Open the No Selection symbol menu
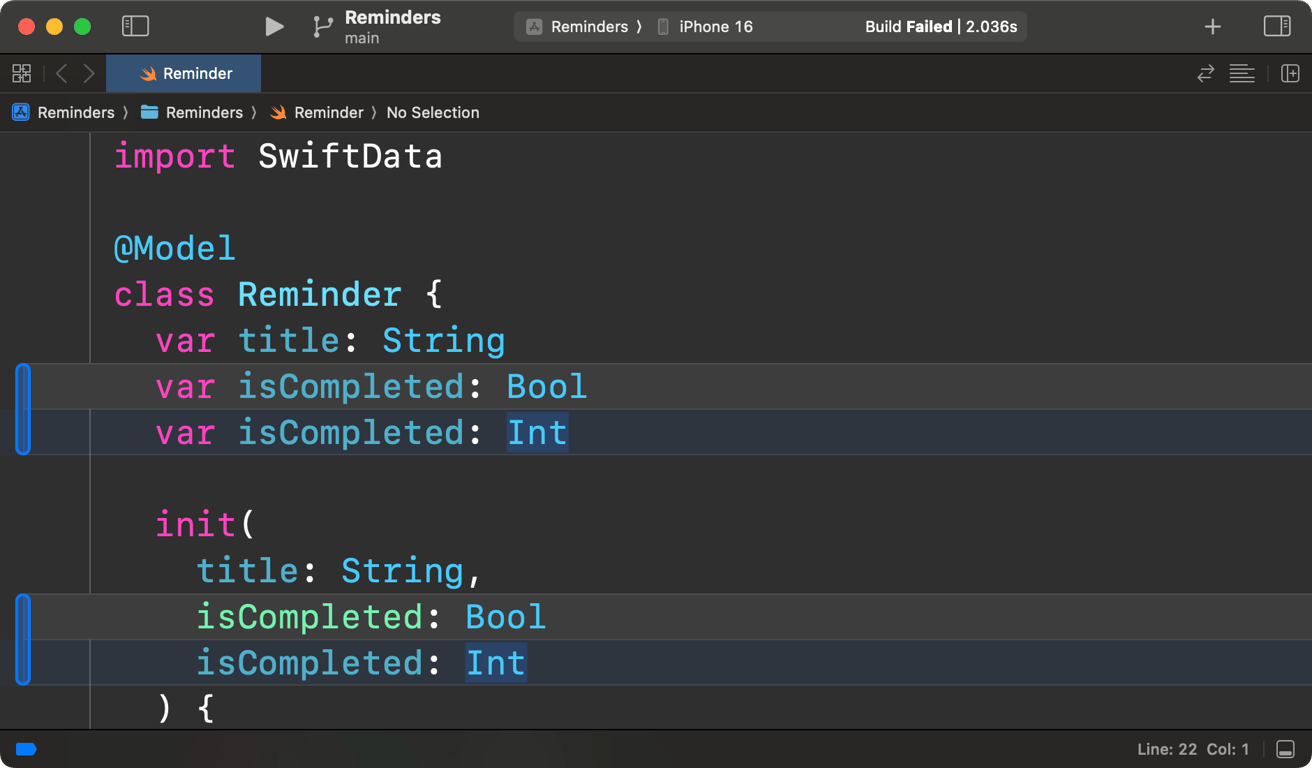The width and height of the screenshot is (1312, 768). [432, 112]
